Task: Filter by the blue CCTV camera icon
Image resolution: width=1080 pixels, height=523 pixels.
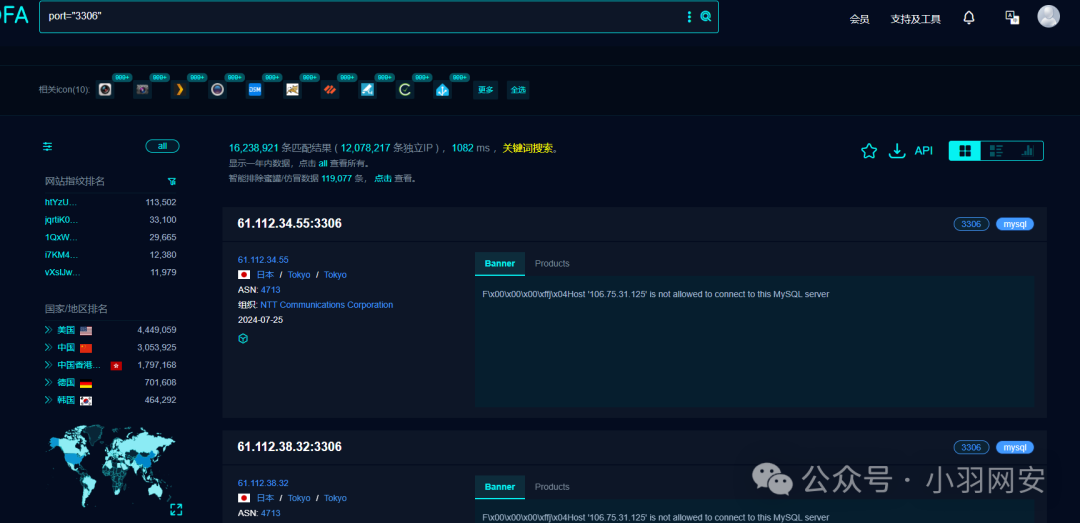Action: [x=368, y=90]
